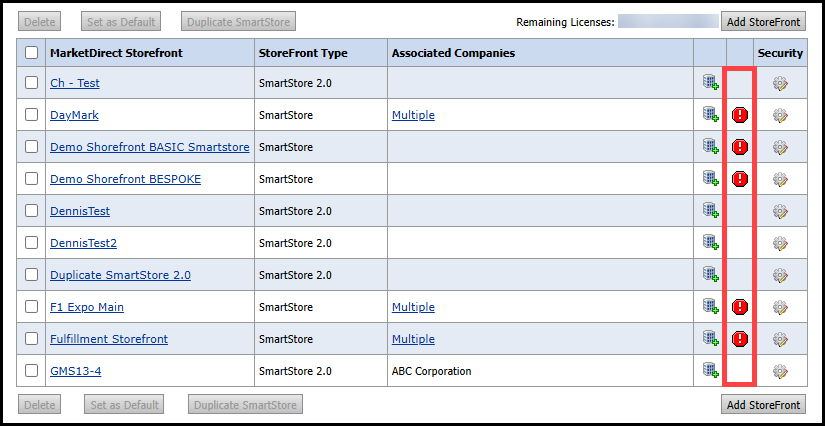825x426 pixels.
Task: Click the red alert icon in DayMark row
Action: (x=740, y=115)
